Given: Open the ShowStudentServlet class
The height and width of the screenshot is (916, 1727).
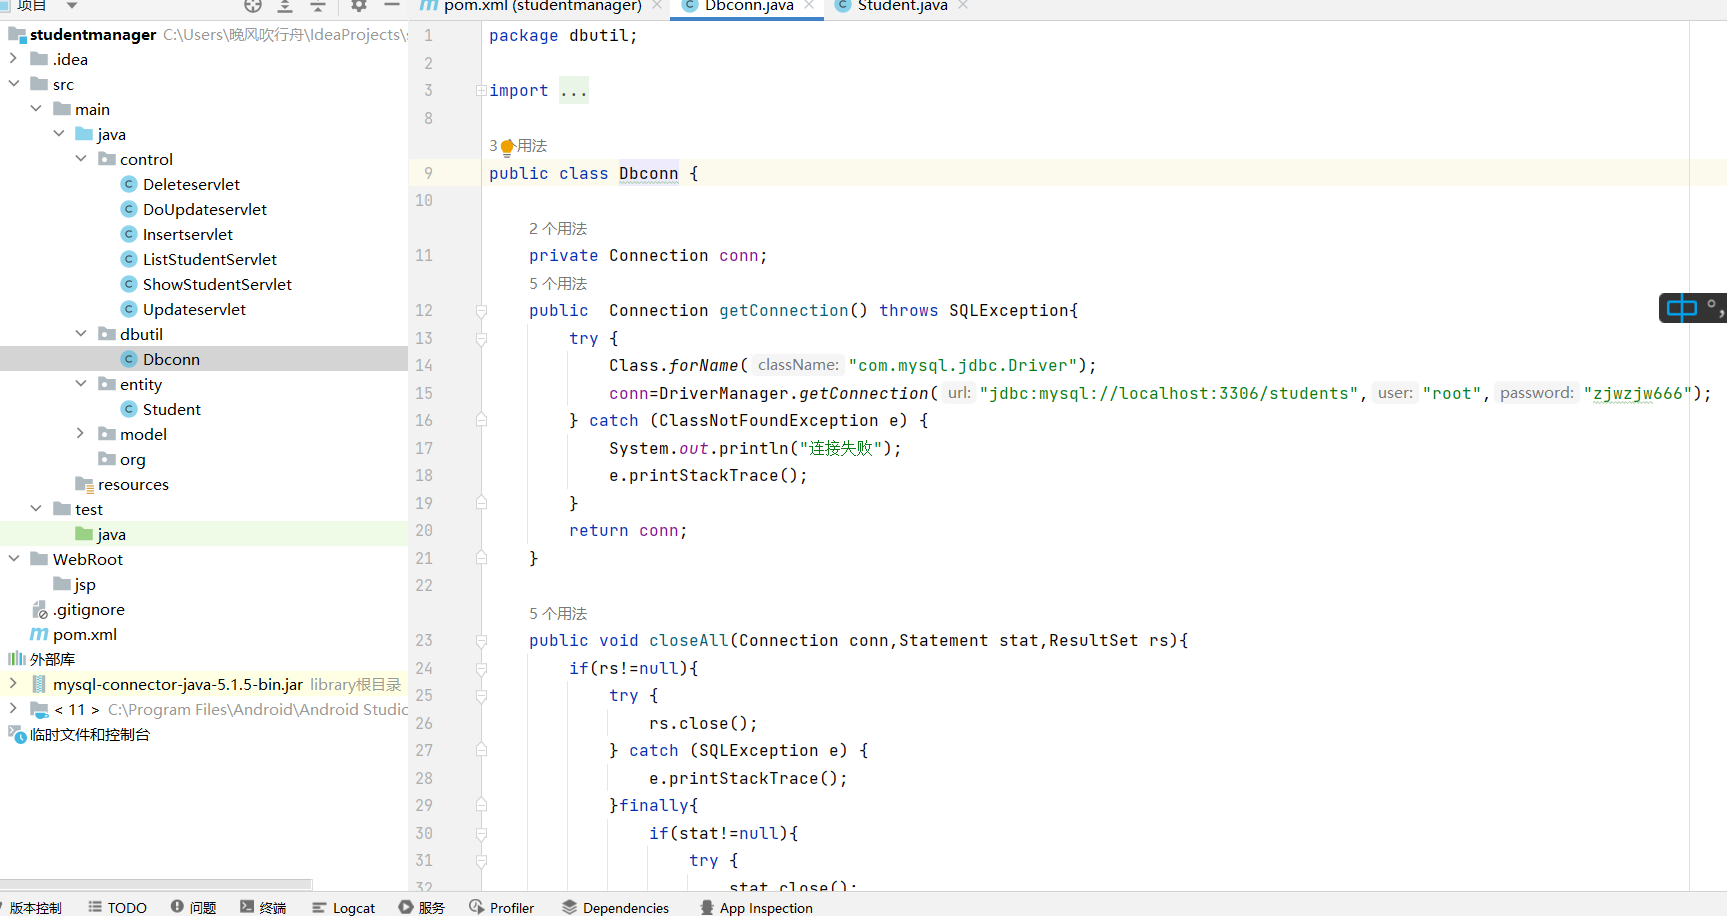Looking at the screenshot, I should click(217, 284).
